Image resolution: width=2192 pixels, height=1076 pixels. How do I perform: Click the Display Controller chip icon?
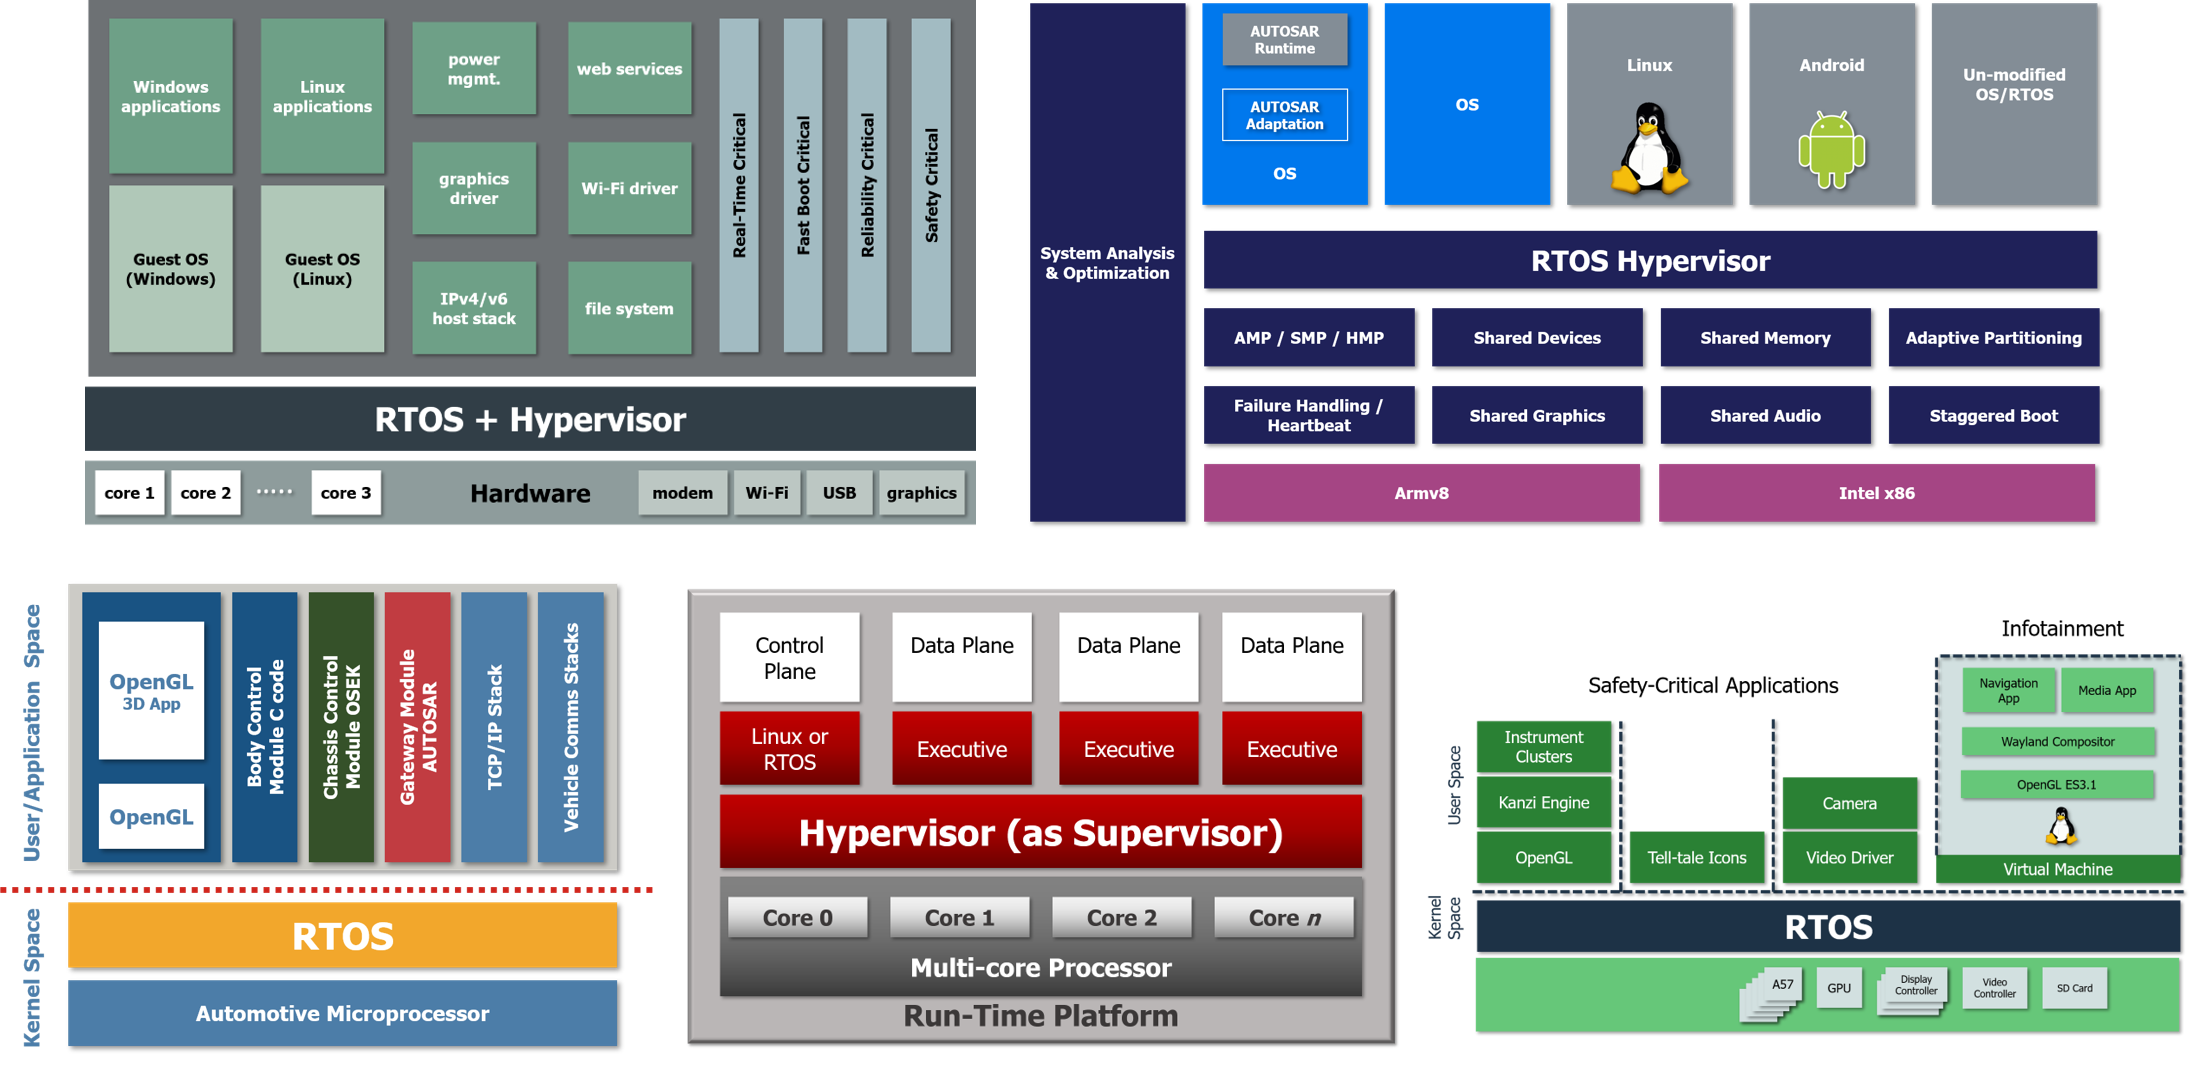pyautogui.click(x=1913, y=988)
